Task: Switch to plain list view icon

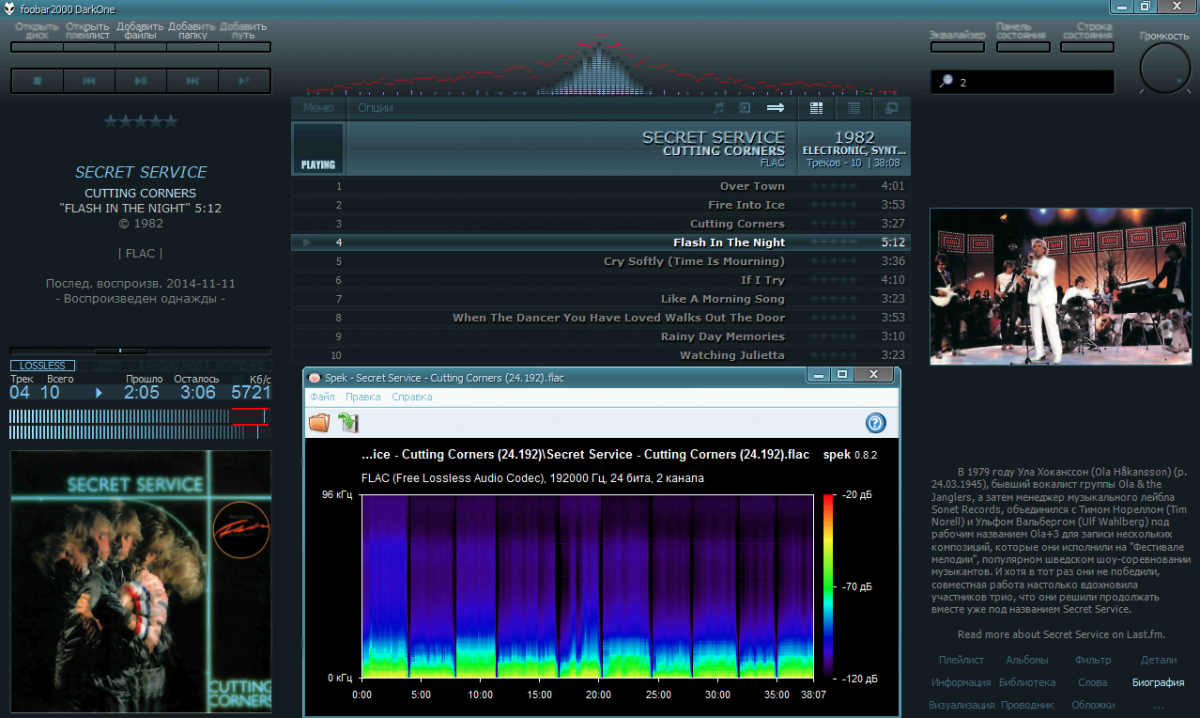Action: (854, 108)
